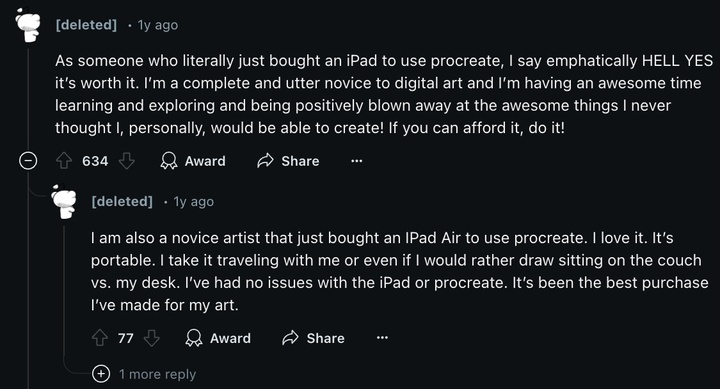Upvote the comment with 634 points
This screenshot has width=720, height=389.
64,161
